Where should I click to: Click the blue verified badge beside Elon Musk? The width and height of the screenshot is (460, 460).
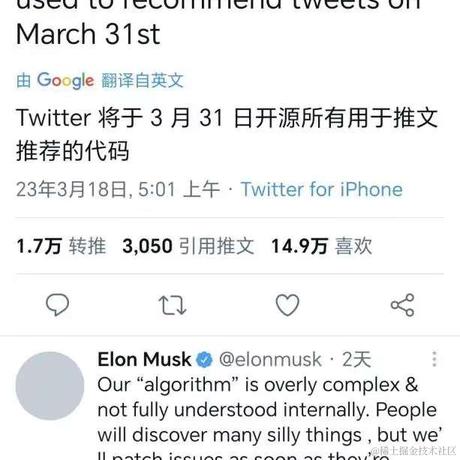pyautogui.click(x=204, y=360)
